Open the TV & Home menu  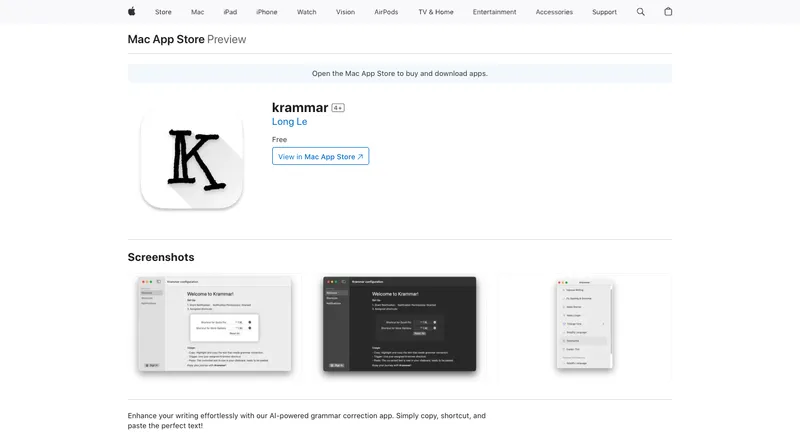tap(435, 12)
